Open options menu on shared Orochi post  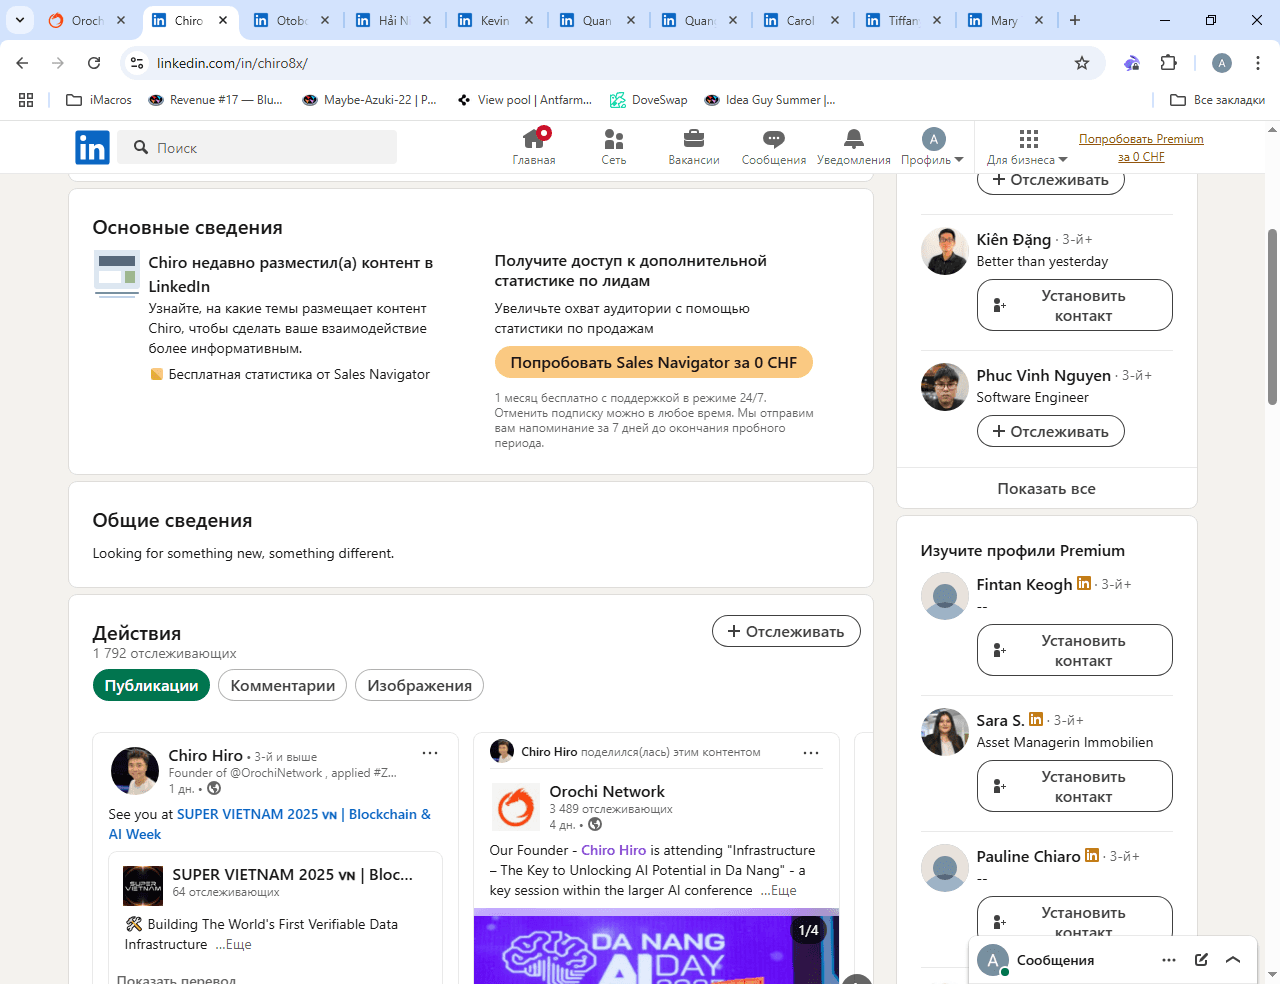pyautogui.click(x=811, y=753)
